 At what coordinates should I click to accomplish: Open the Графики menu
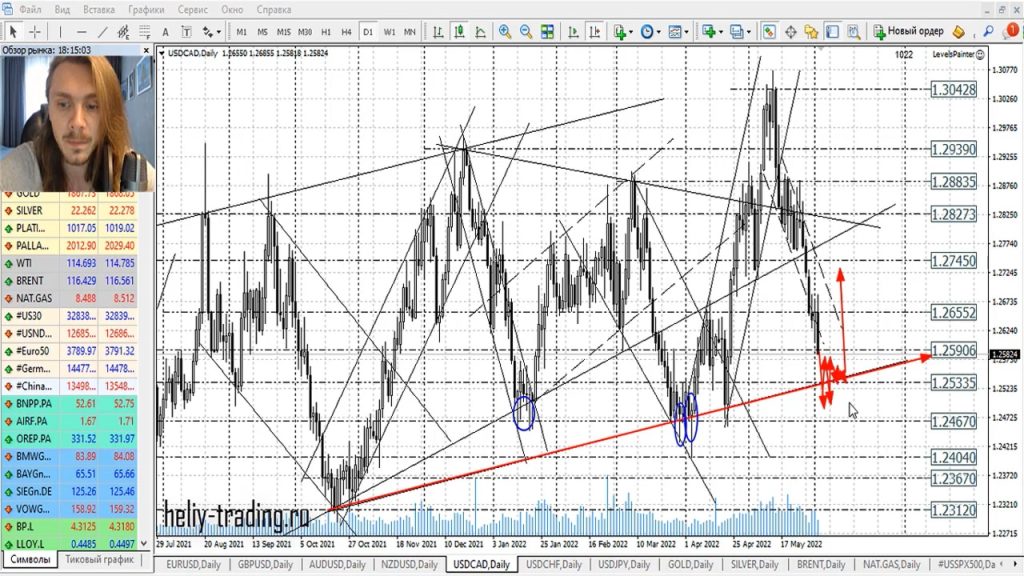pos(146,9)
